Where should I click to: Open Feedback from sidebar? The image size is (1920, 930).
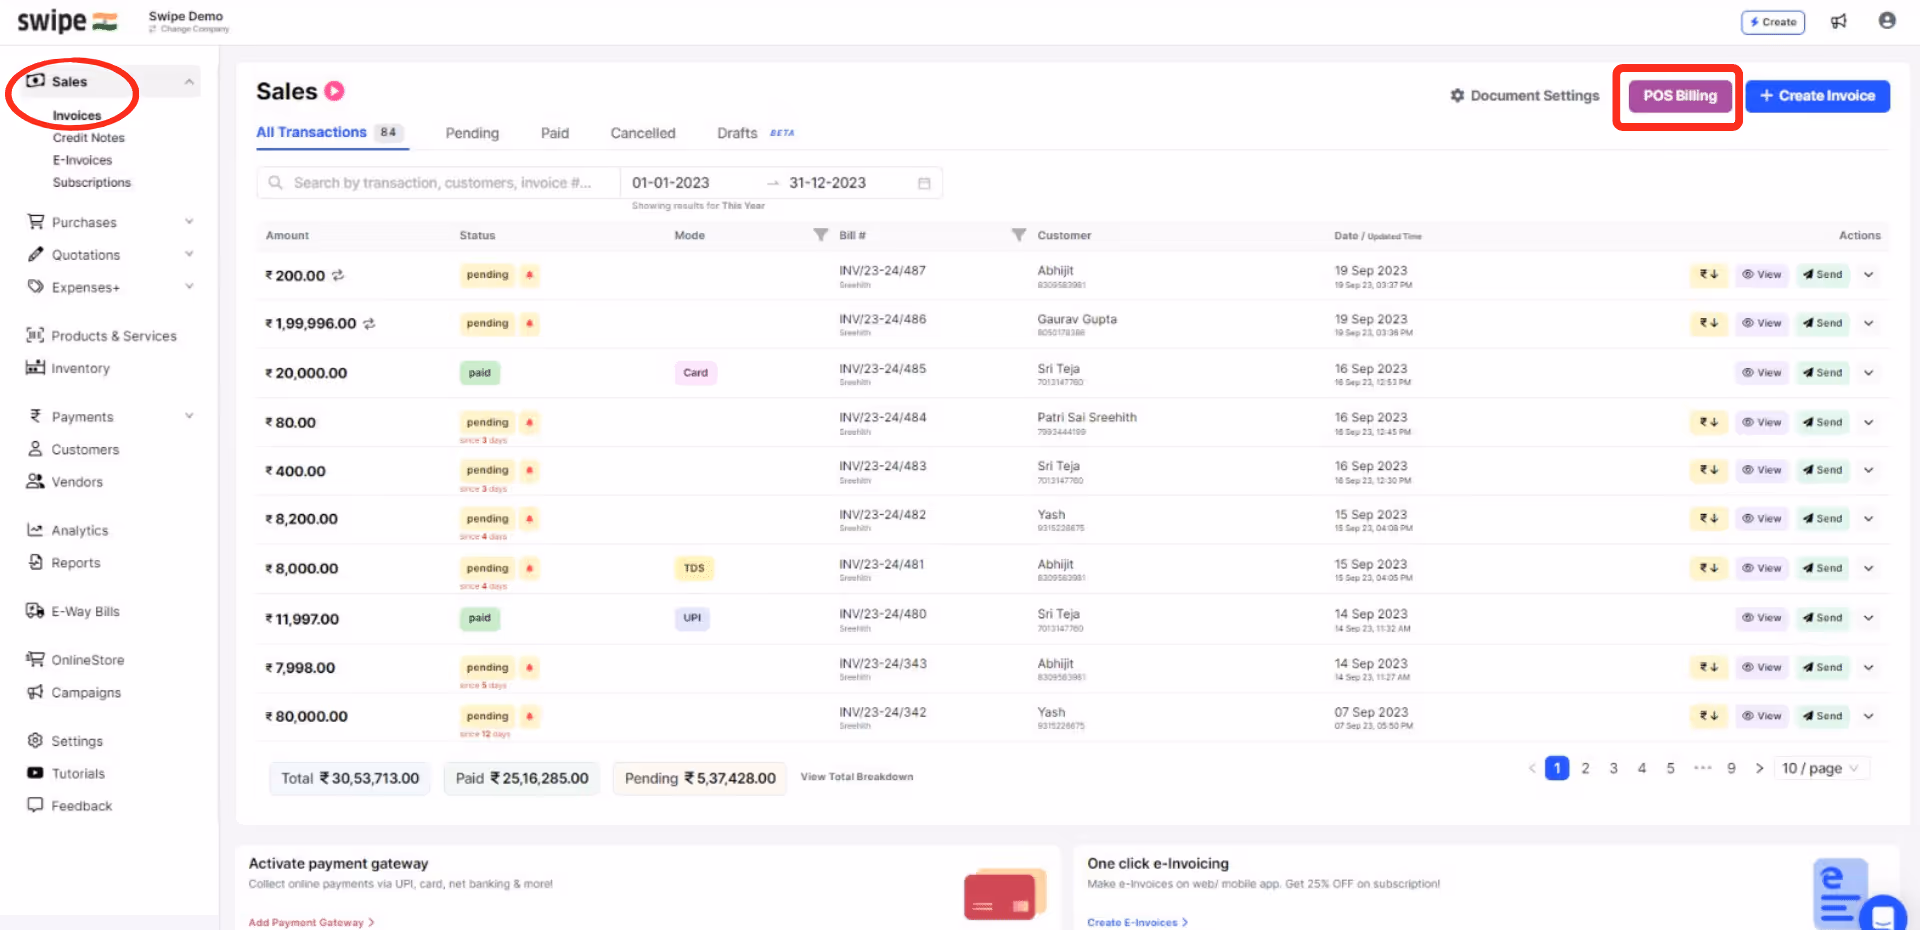click(x=70, y=806)
